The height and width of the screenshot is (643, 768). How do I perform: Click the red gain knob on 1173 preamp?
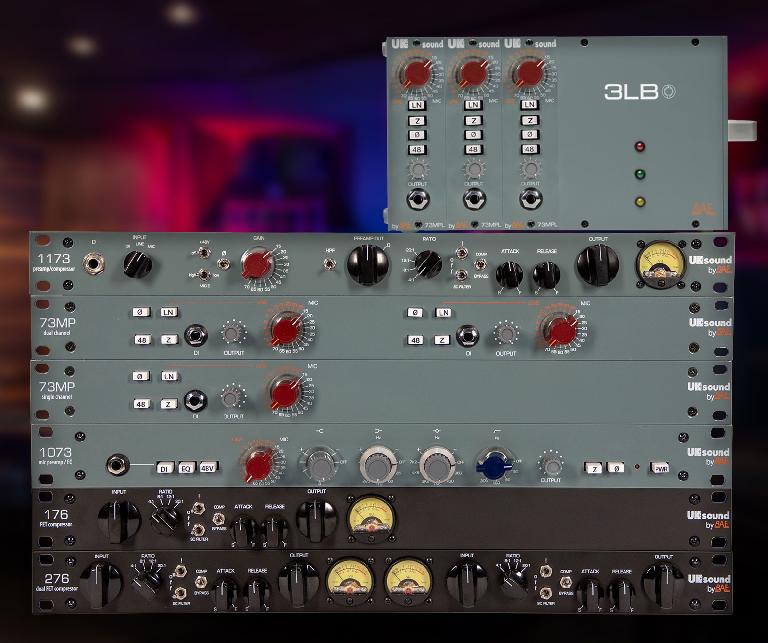[258, 265]
